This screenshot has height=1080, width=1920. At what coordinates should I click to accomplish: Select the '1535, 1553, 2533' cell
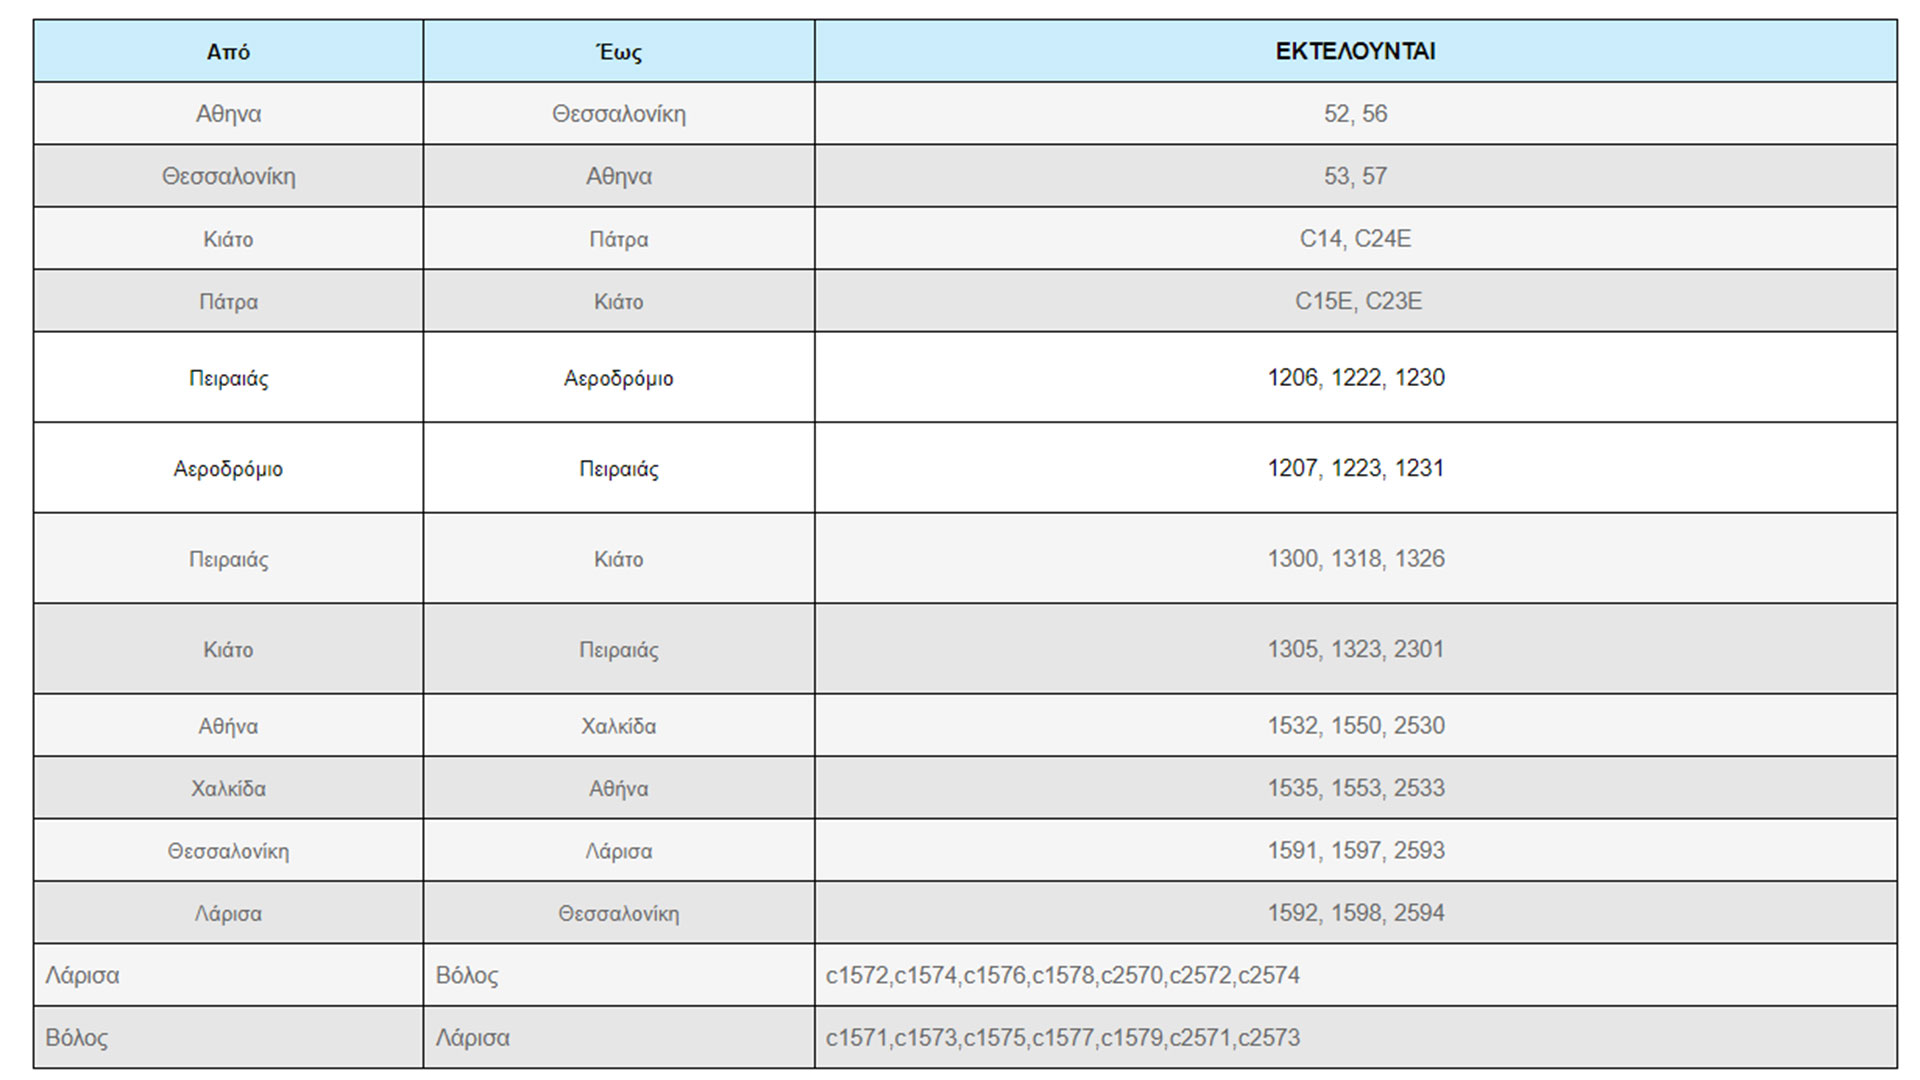click(1356, 788)
